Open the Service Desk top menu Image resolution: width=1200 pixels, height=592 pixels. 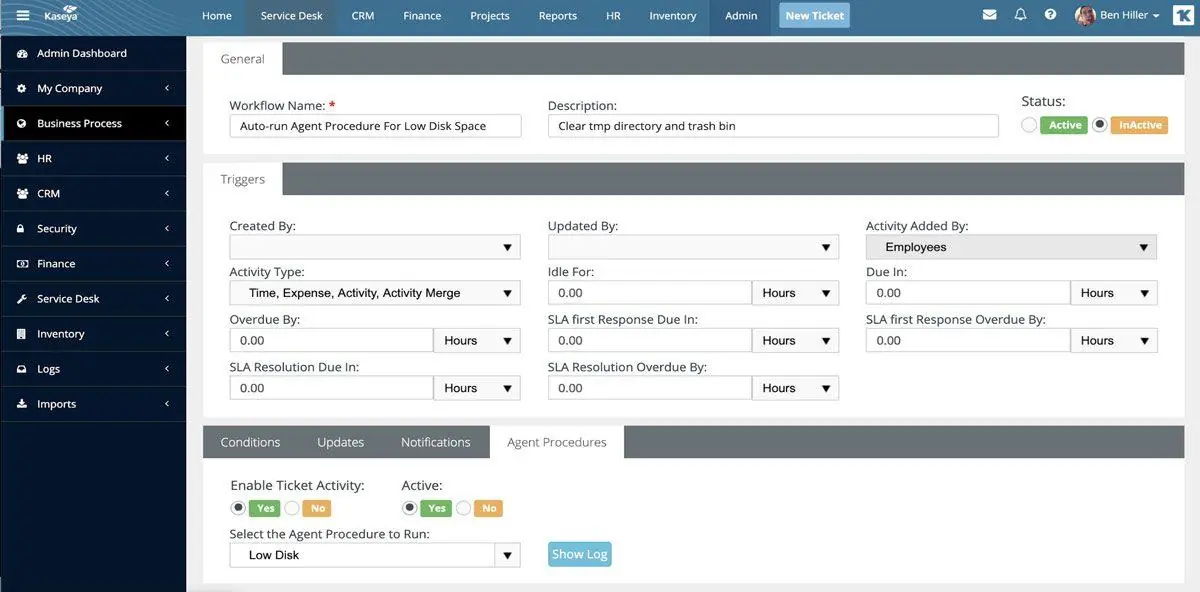pos(291,16)
